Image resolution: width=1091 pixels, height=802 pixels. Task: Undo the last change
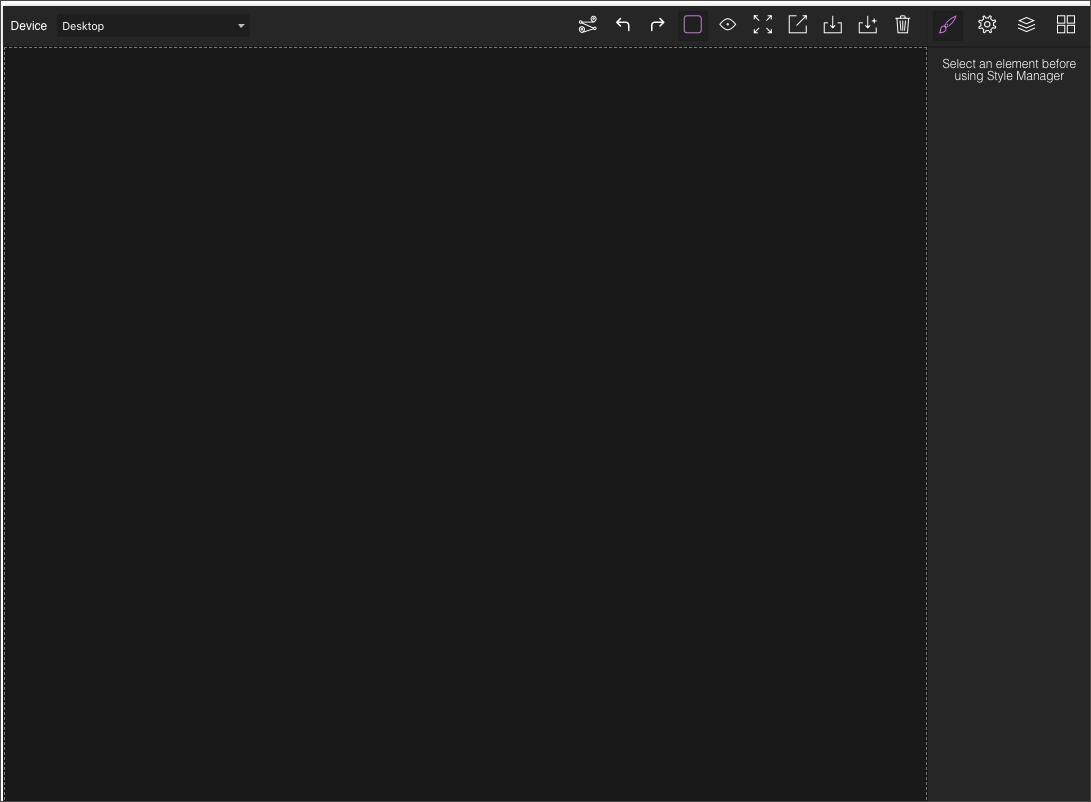tap(623, 25)
